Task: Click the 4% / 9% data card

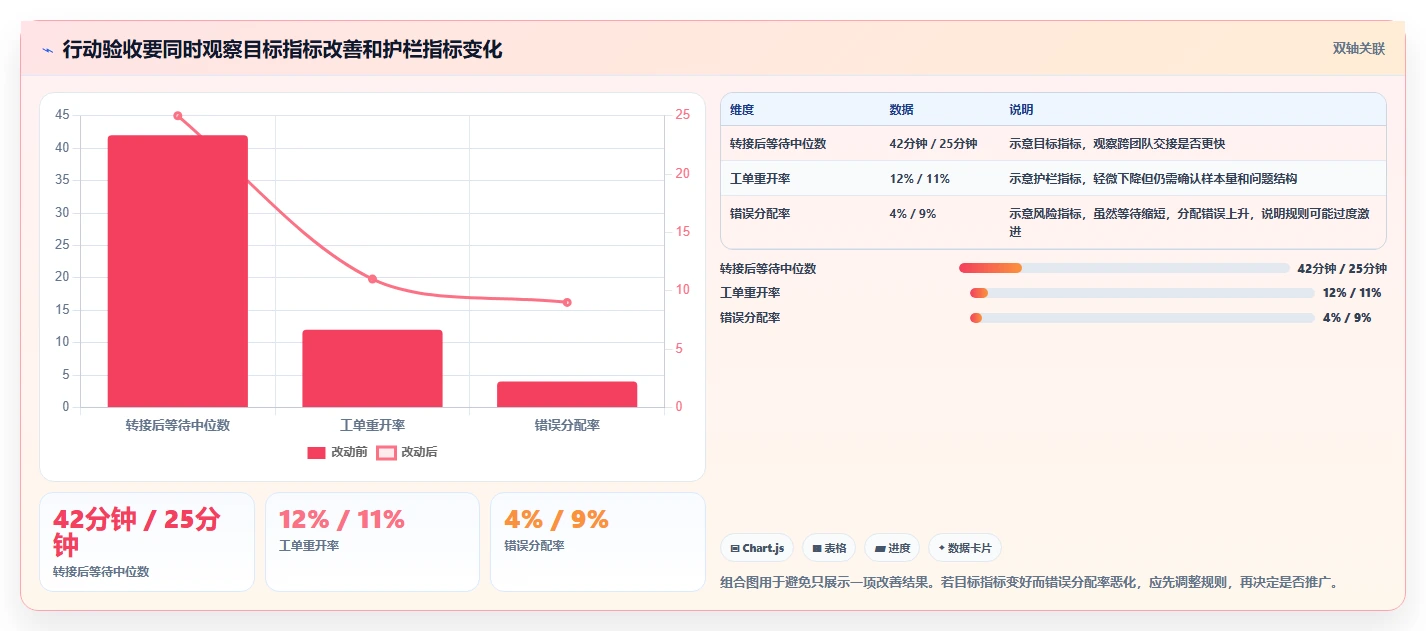Action: tap(598, 542)
